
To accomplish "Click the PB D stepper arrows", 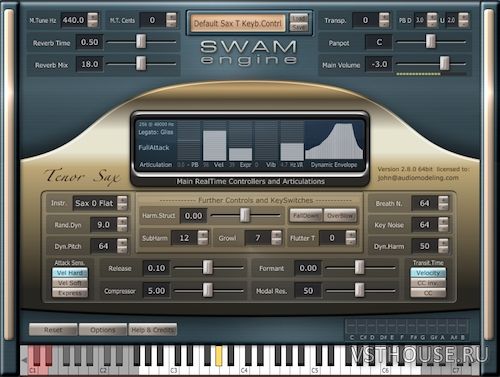I will (432, 20).
